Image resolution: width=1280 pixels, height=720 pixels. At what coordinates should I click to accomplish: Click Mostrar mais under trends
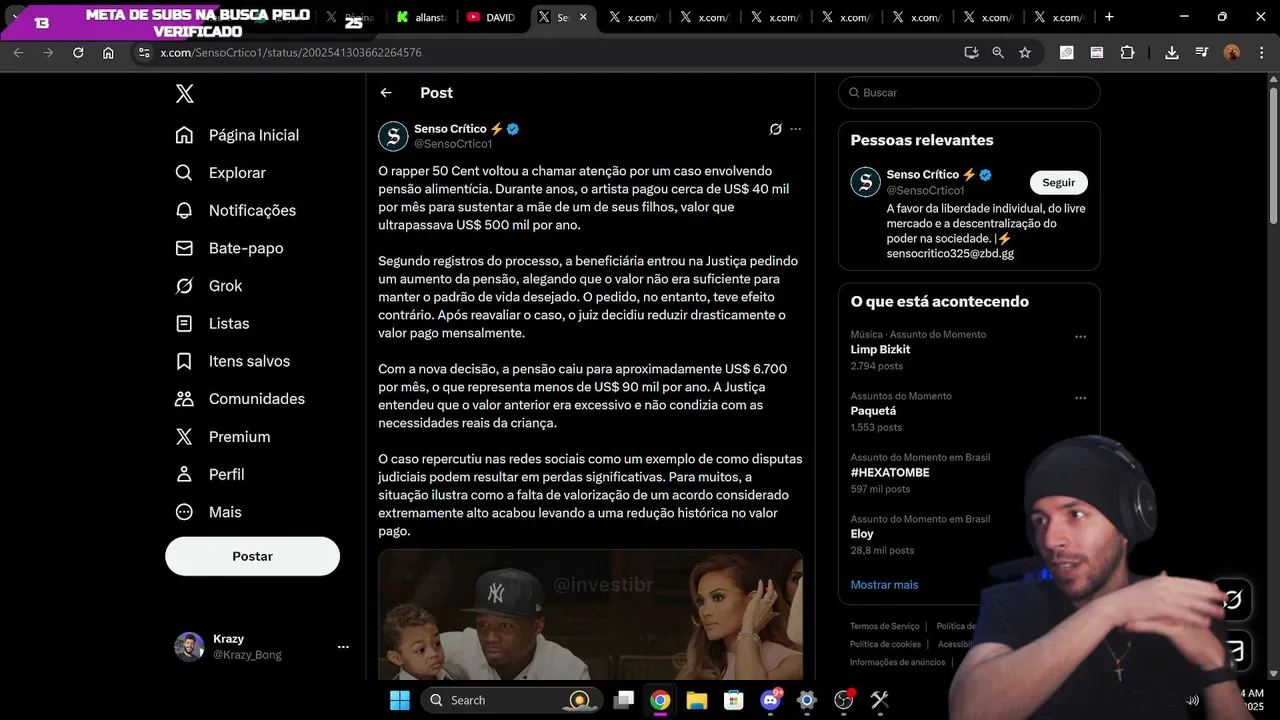884,585
